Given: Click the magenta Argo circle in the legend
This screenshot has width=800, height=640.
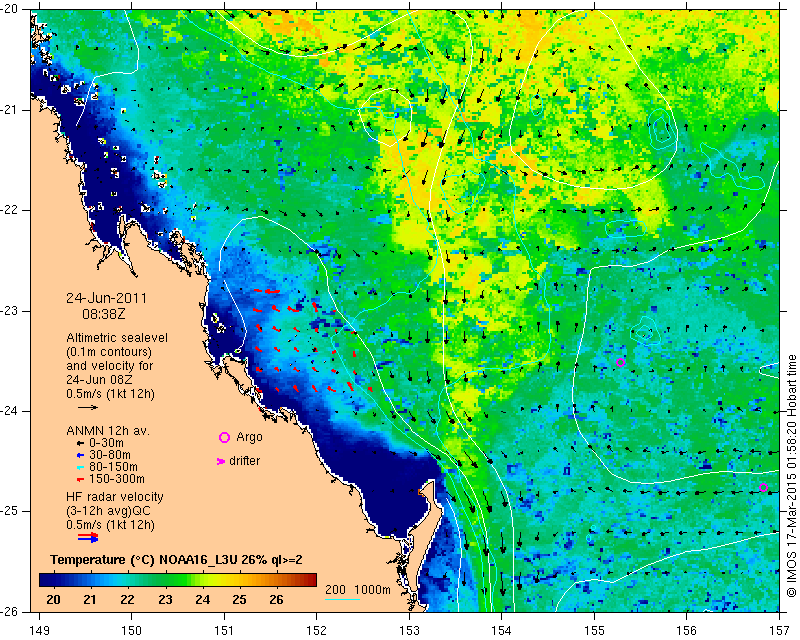Looking at the screenshot, I should coord(224,437).
